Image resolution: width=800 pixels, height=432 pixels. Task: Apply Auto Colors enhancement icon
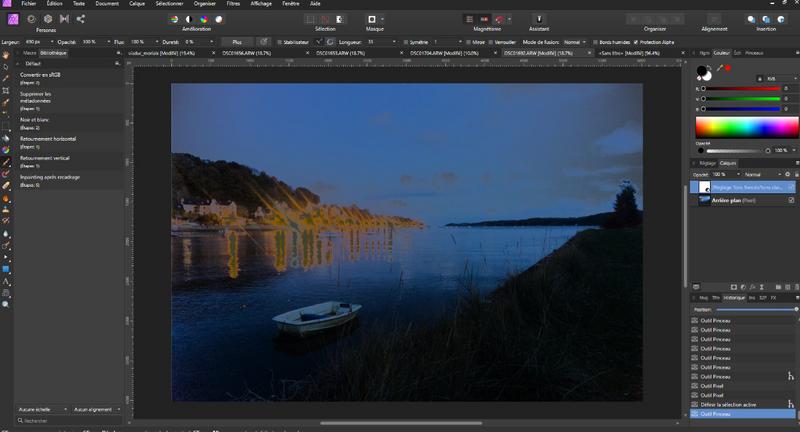[x=204, y=19]
